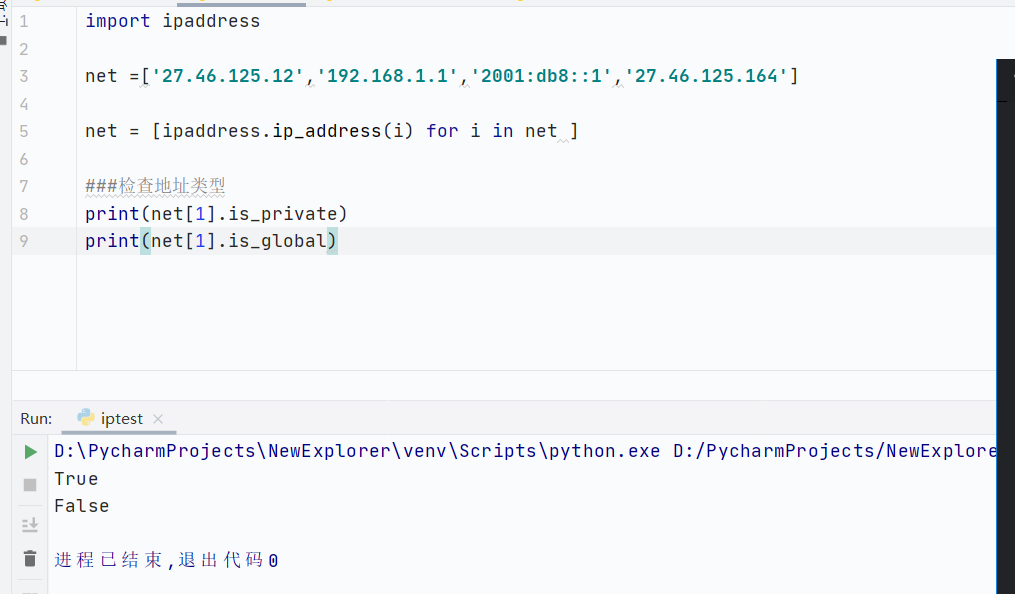Rerun iptest with the green play icon
The height and width of the screenshot is (594, 1015).
point(30,452)
